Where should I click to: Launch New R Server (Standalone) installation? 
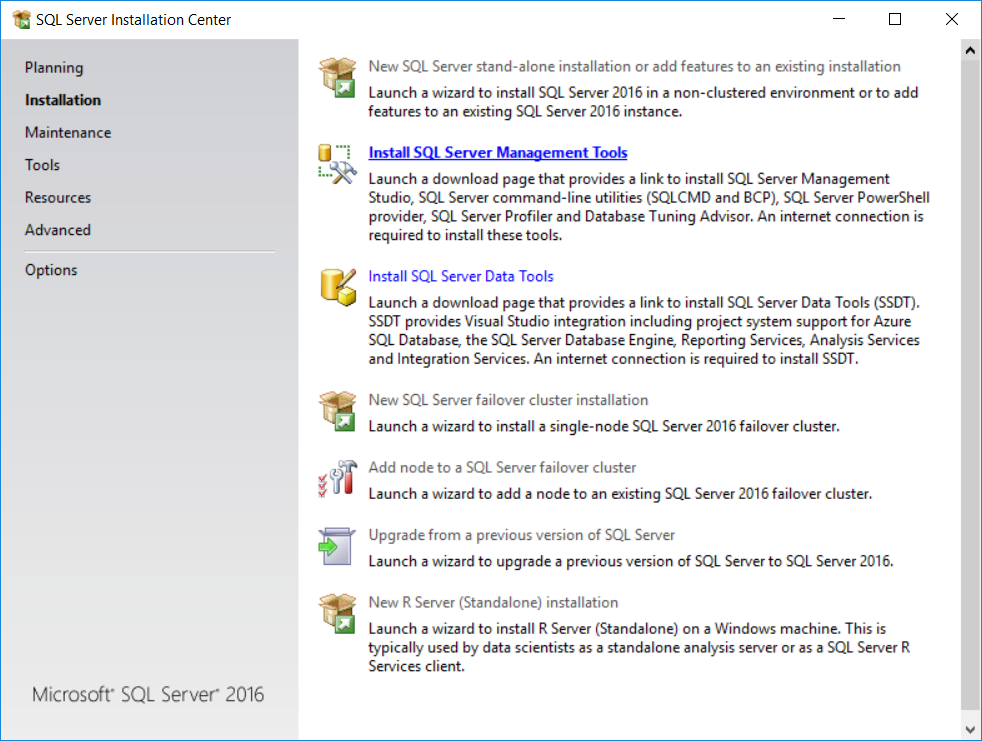click(493, 603)
